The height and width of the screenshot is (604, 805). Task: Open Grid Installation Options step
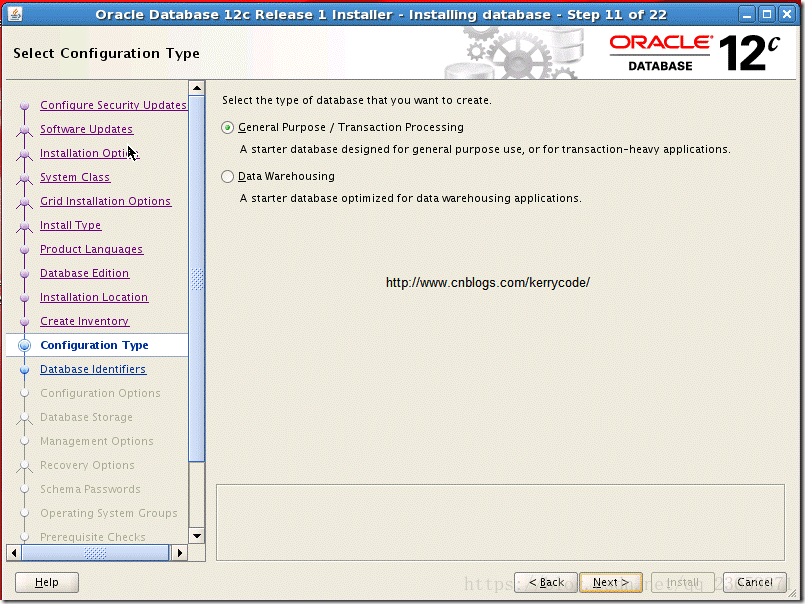pyautogui.click(x=105, y=201)
